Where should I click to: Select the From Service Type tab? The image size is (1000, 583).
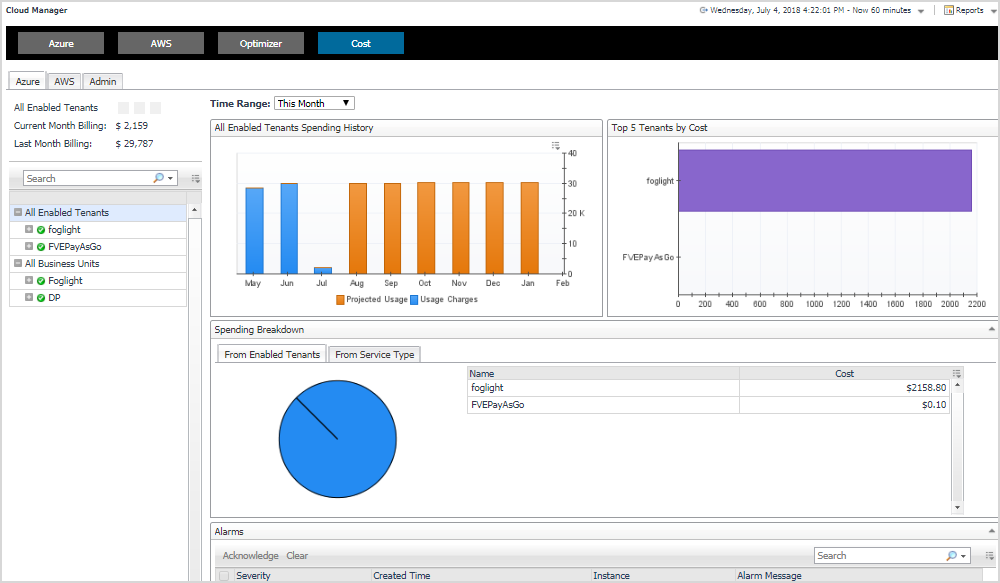pyautogui.click(x=374, y=355)
